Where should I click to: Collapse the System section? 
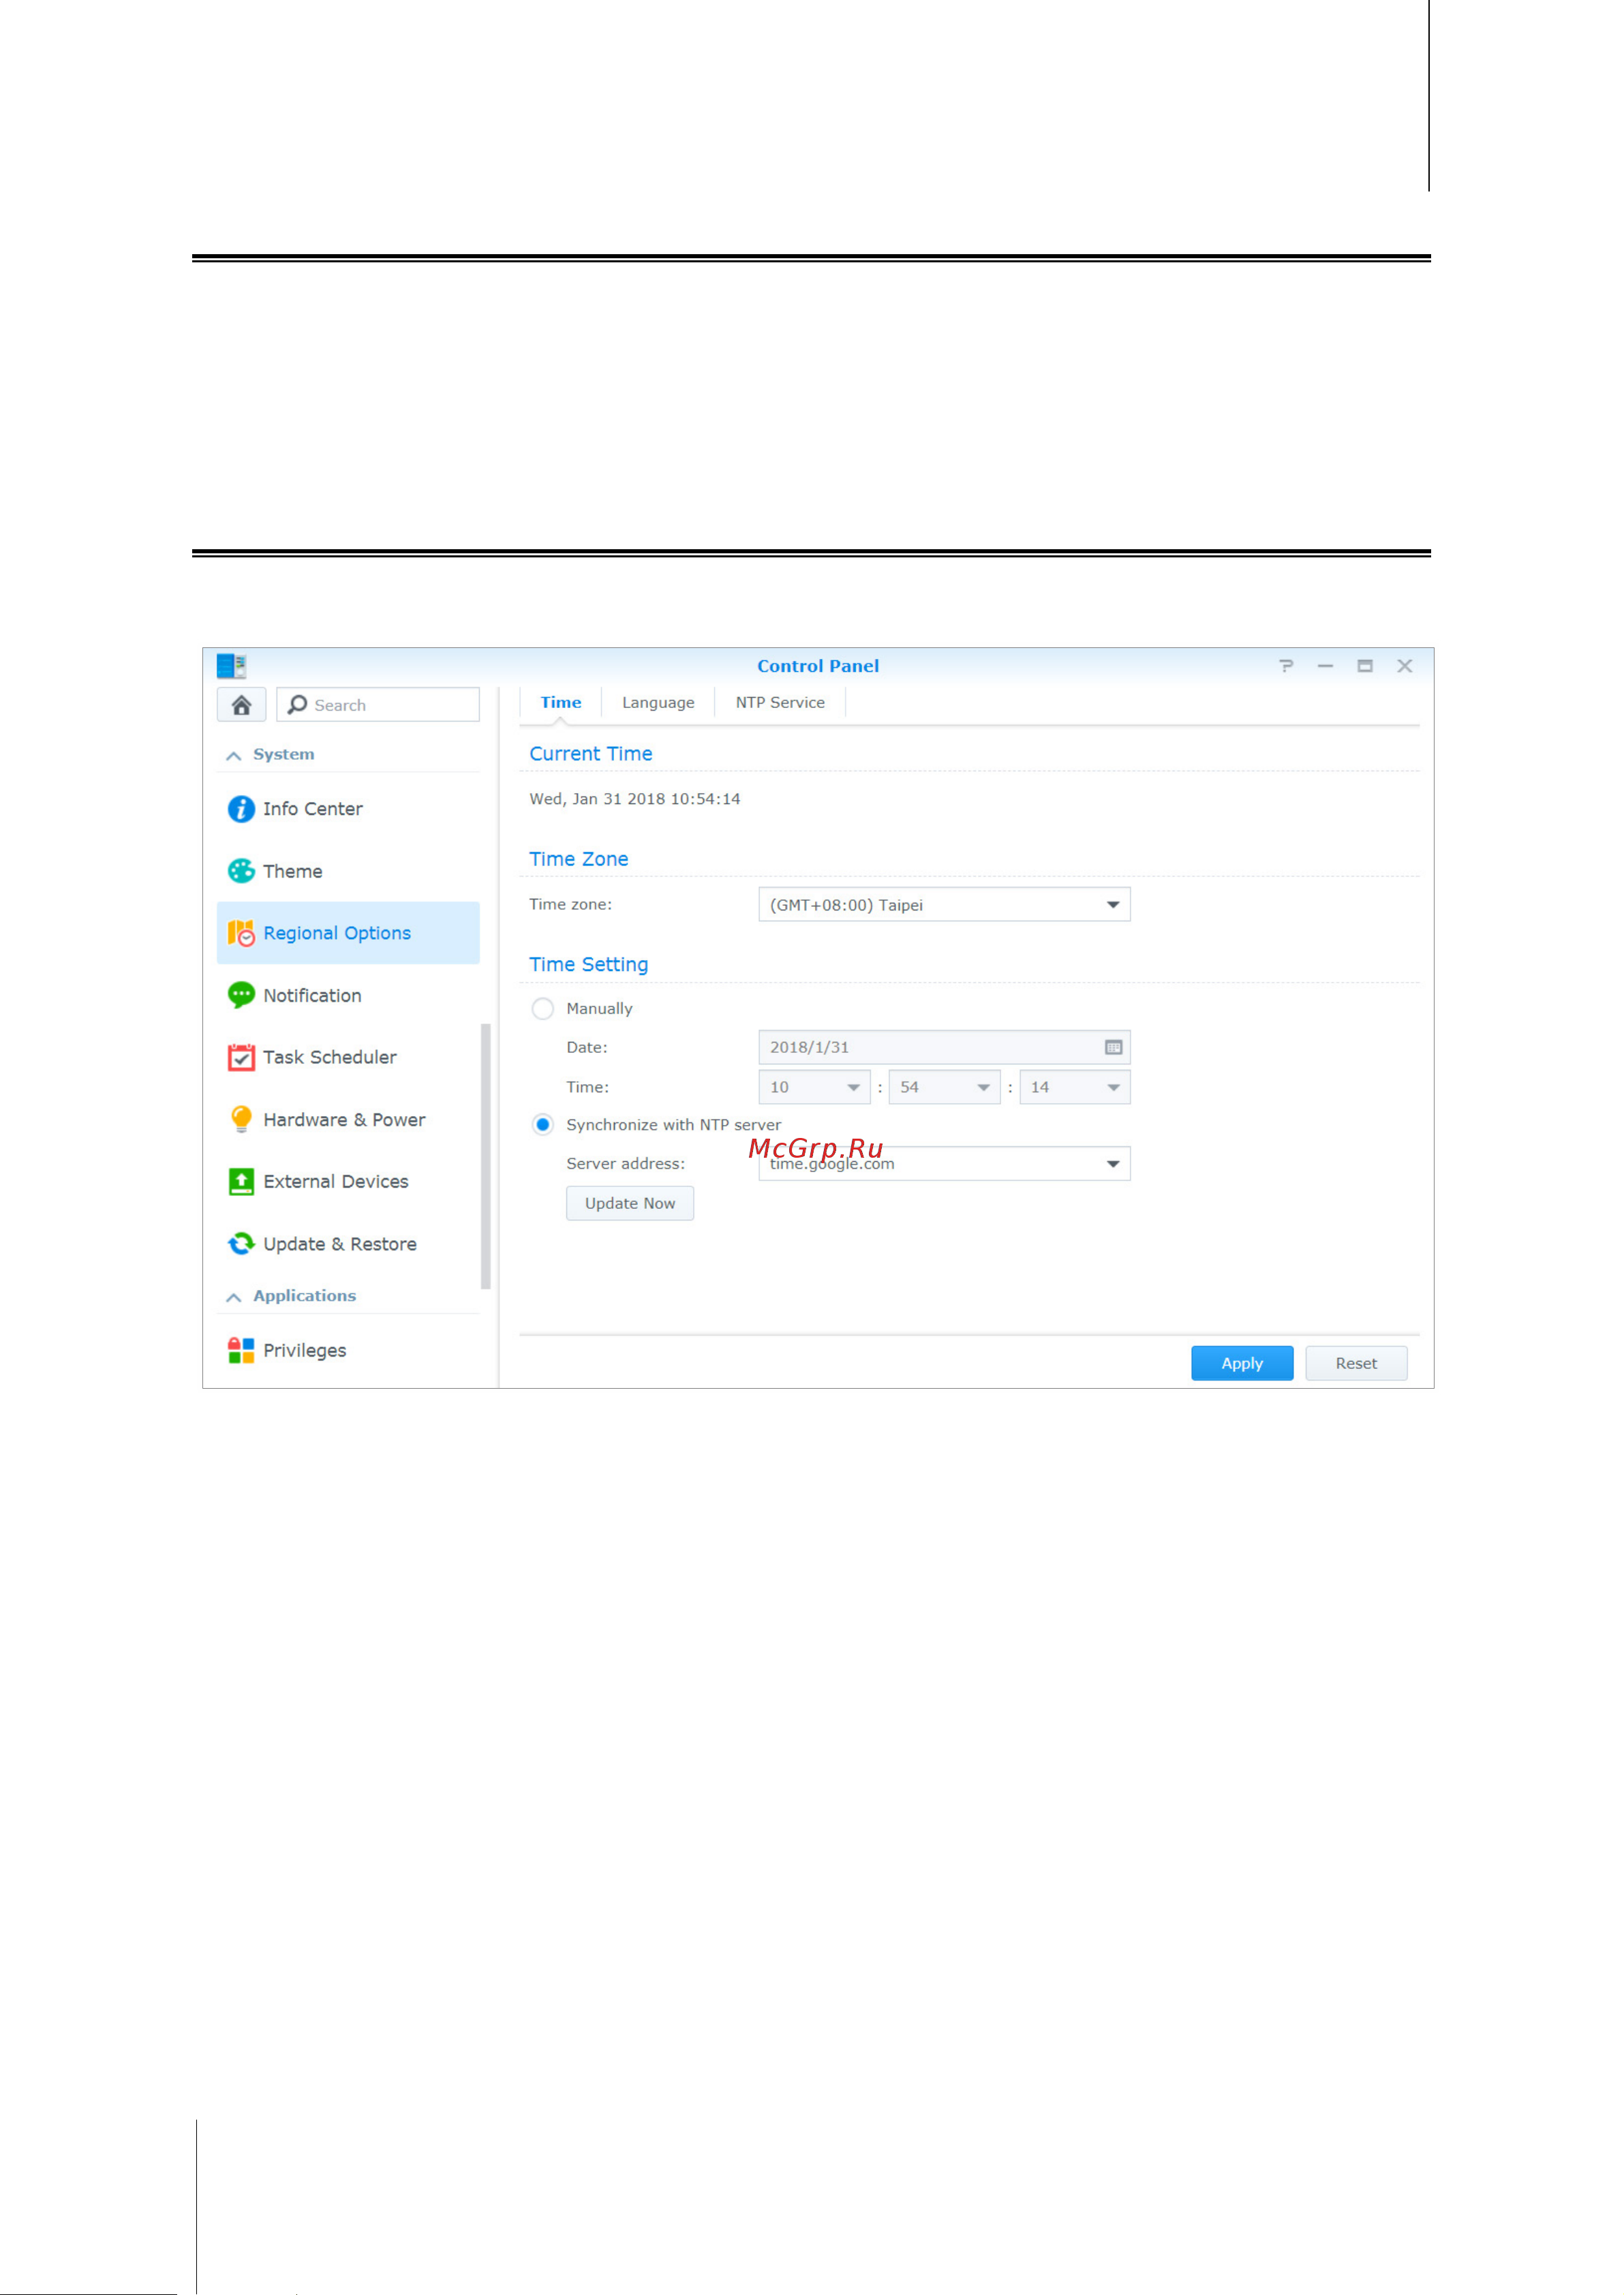(233, 755)
